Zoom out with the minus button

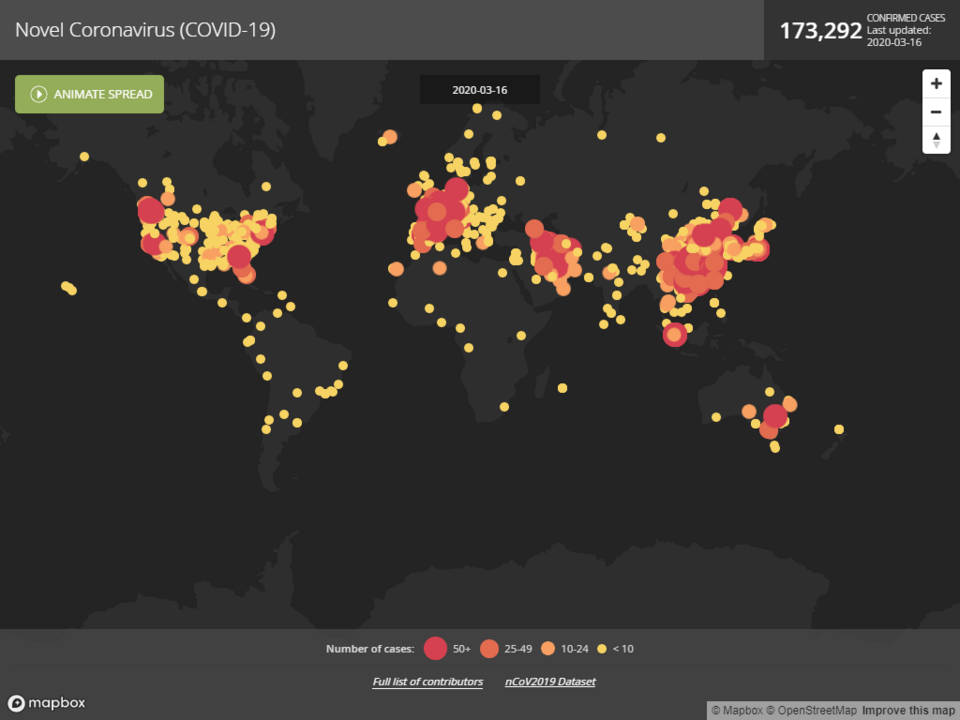[x=936, y=111]
